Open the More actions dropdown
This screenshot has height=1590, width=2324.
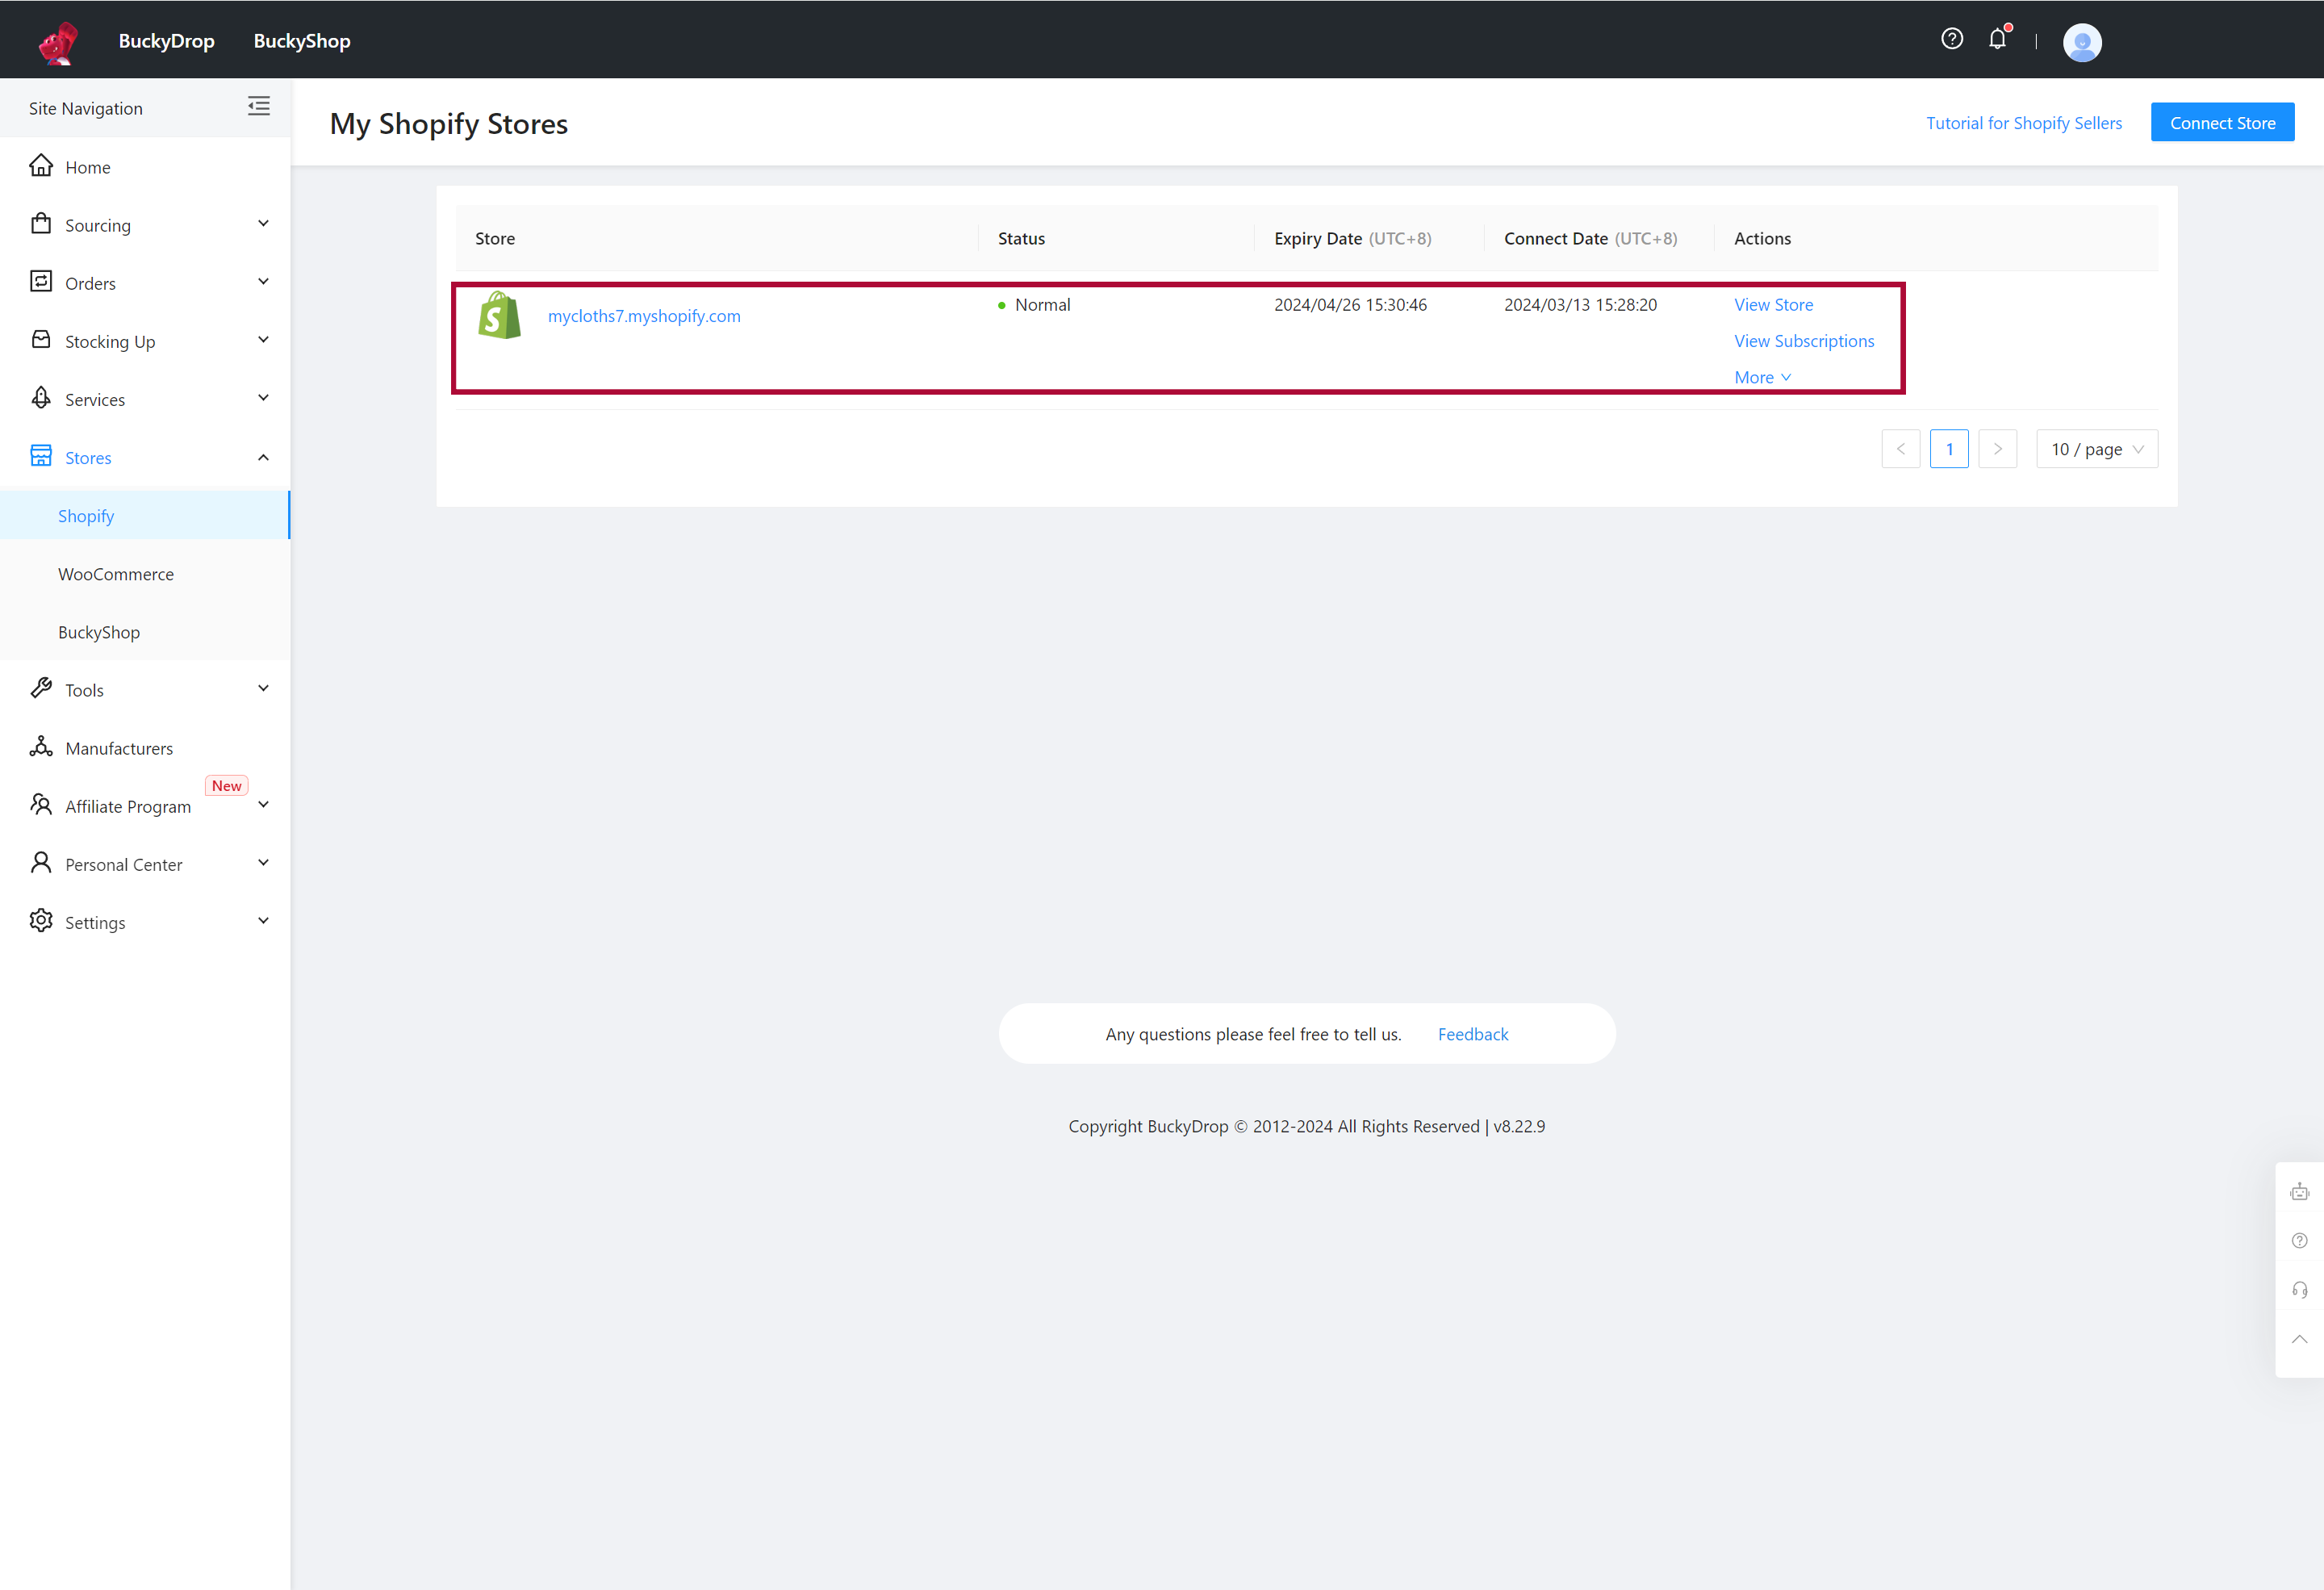(1761, 377)
